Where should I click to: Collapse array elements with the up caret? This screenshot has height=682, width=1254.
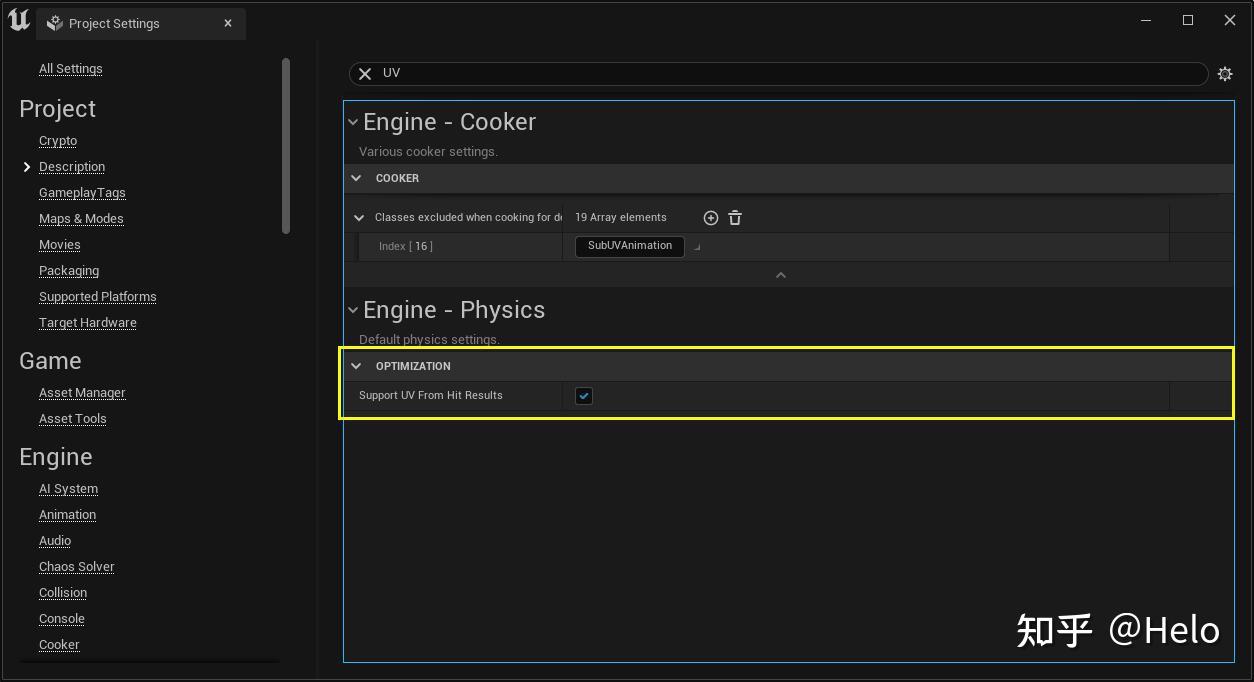pyautogui.click(x=780, y=273)
